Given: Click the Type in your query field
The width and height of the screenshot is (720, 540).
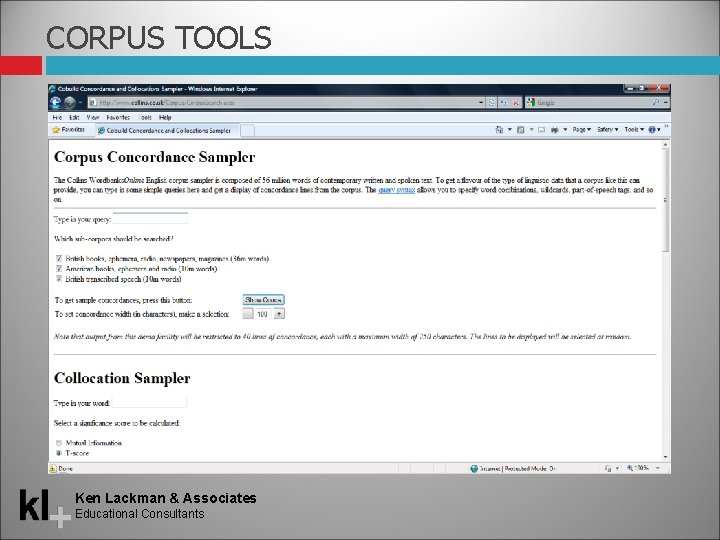Looking at the screenshot, I should [x=150, y=219].
